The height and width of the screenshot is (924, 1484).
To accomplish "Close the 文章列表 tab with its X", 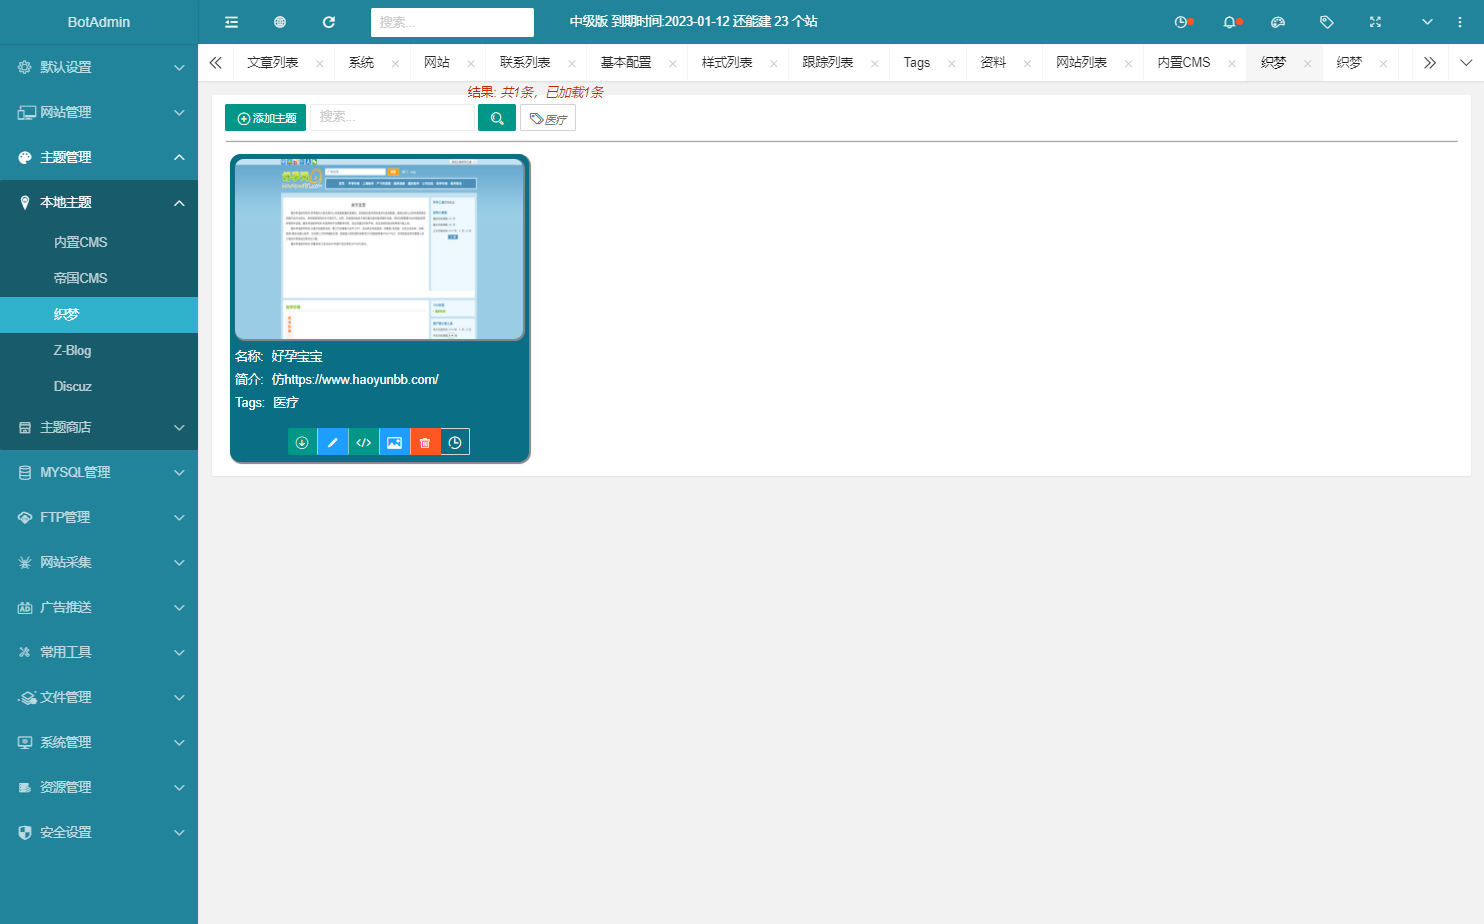I will (x=319, y=63).
